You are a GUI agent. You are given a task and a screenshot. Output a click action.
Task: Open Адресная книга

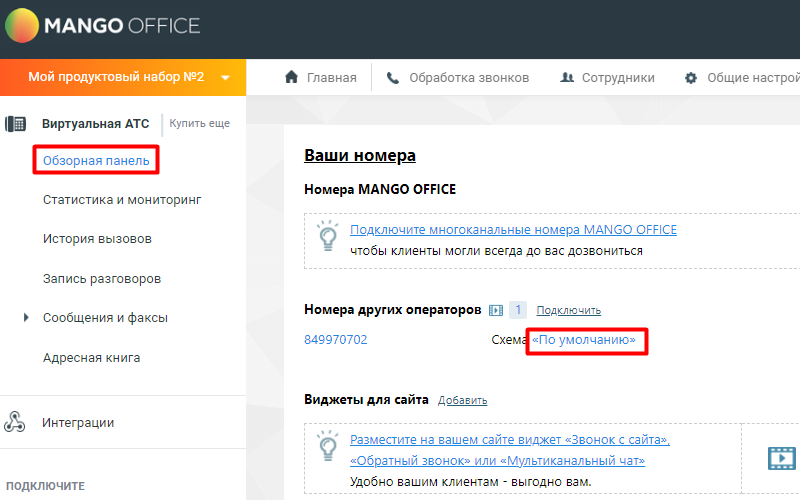pyautogui.click(x=91, y=358)
